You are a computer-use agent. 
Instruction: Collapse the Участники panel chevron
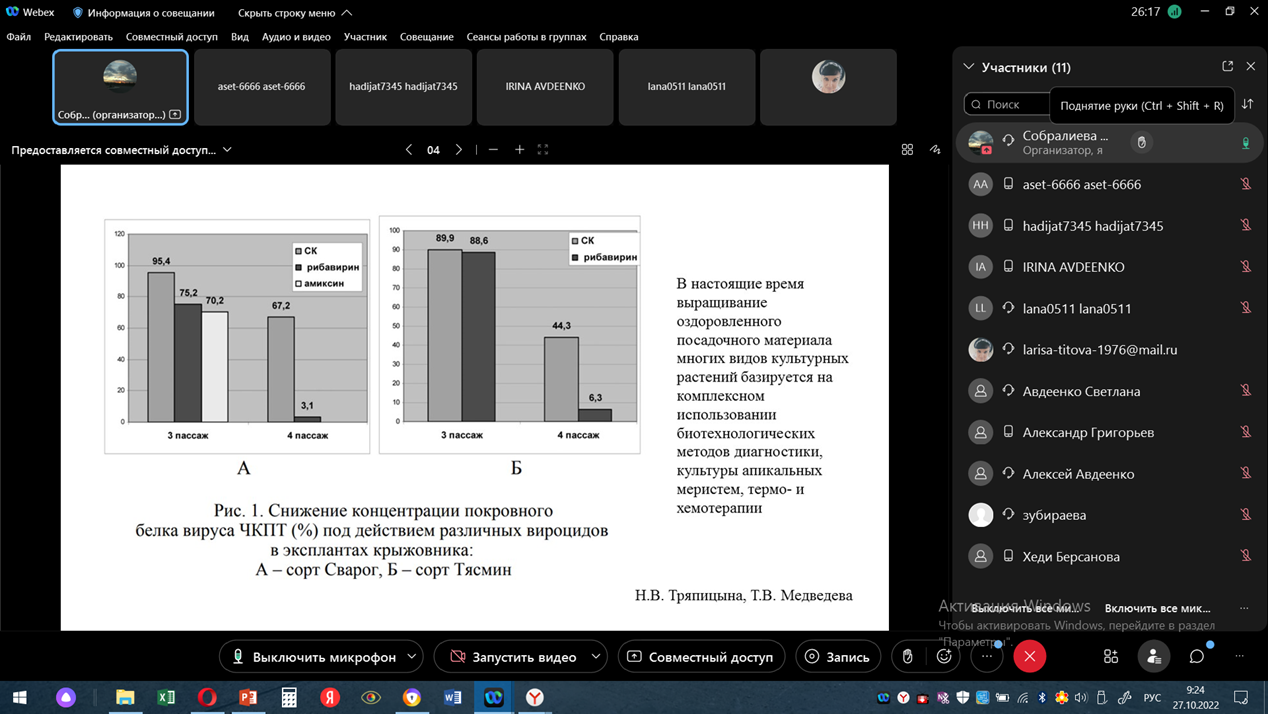968,67
